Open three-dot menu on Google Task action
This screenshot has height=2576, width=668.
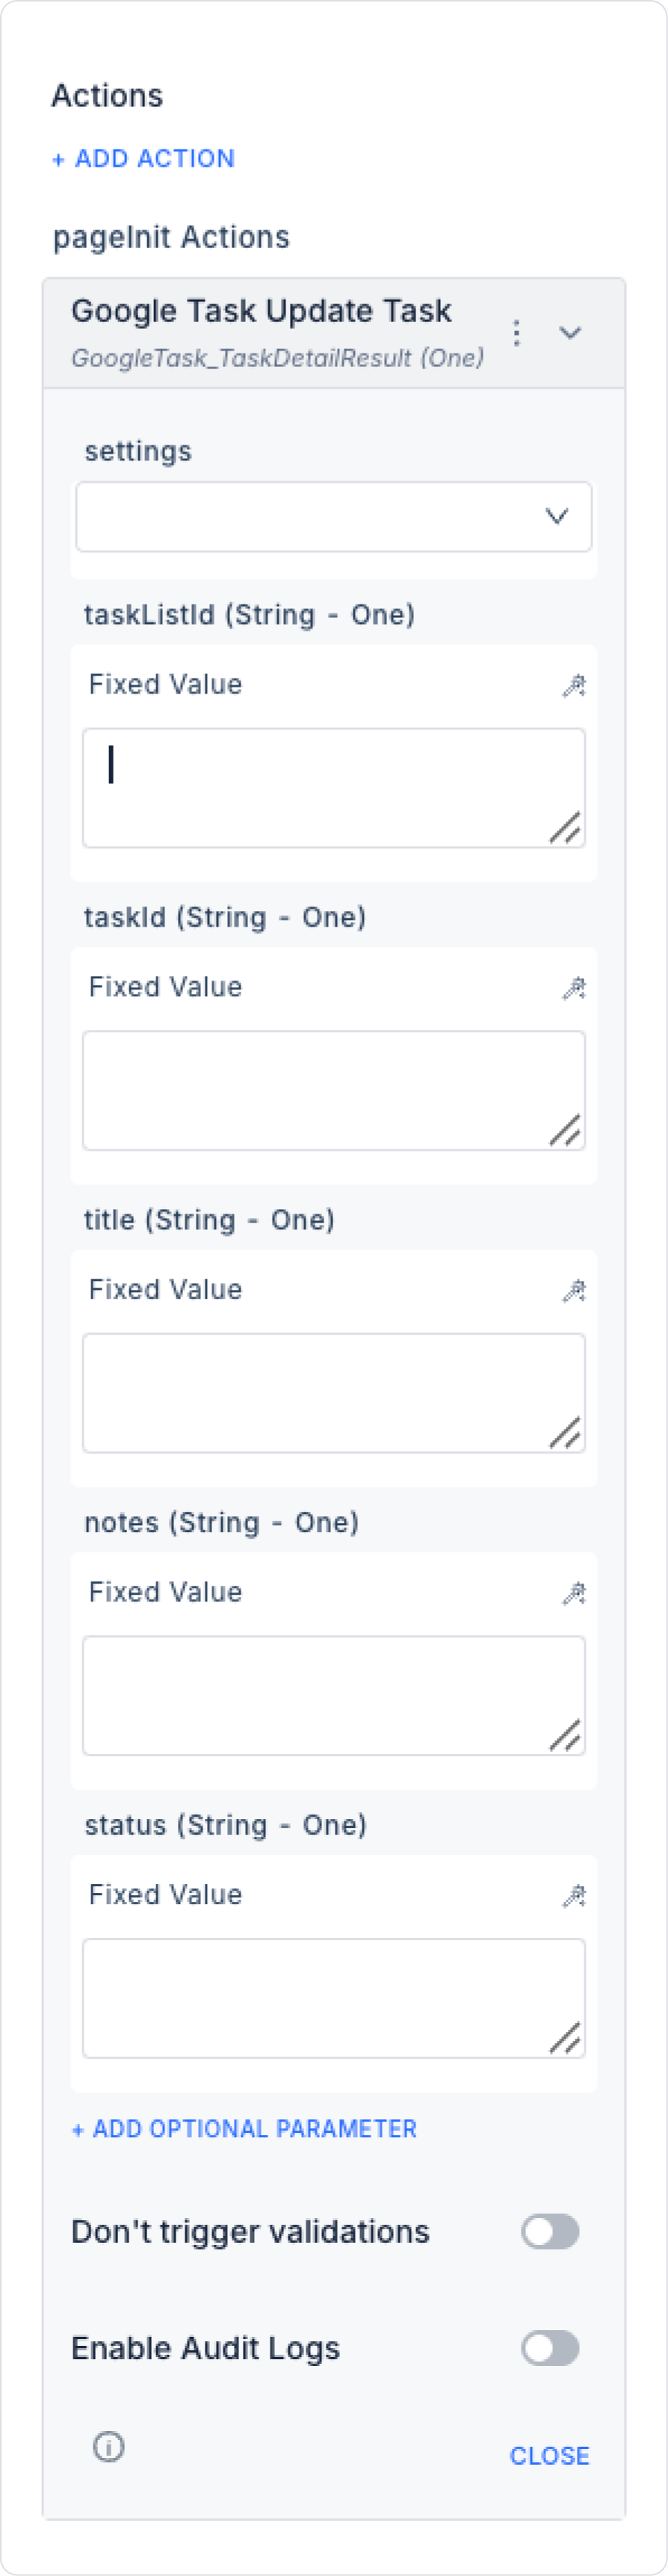tap(516, 333)
